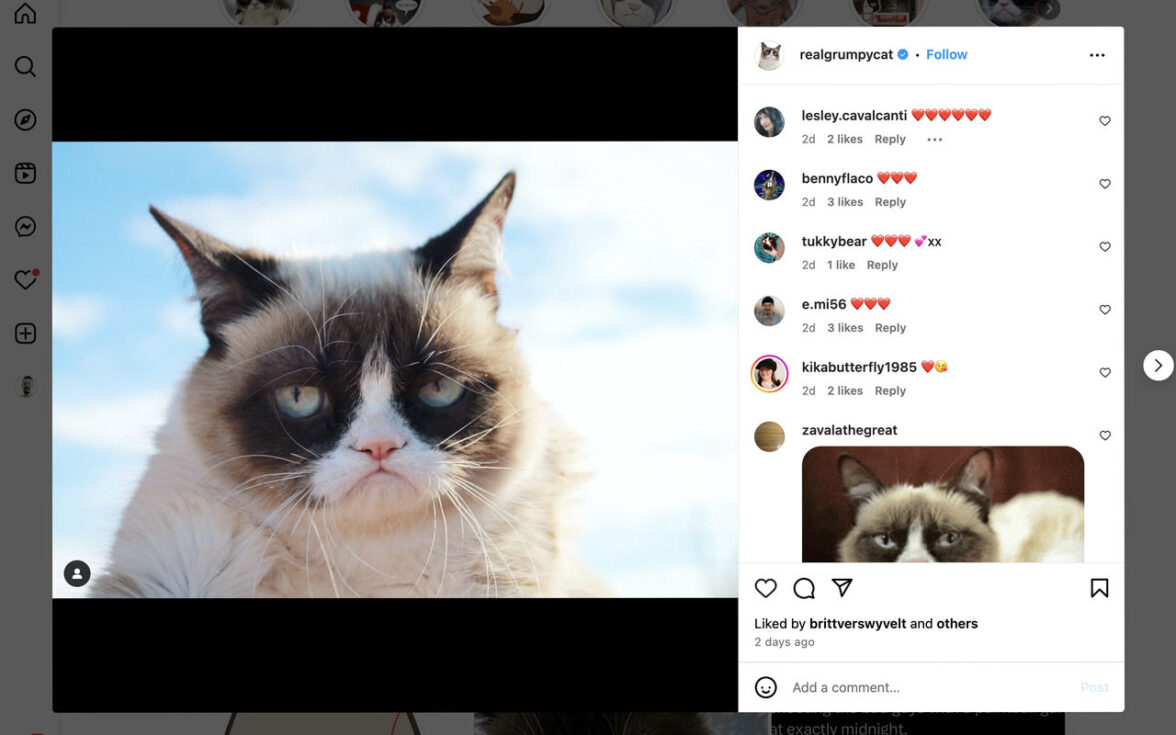1176x735 pixels.
Task: Click the main grumpy cat photo
Action: (x=395, y=370)
